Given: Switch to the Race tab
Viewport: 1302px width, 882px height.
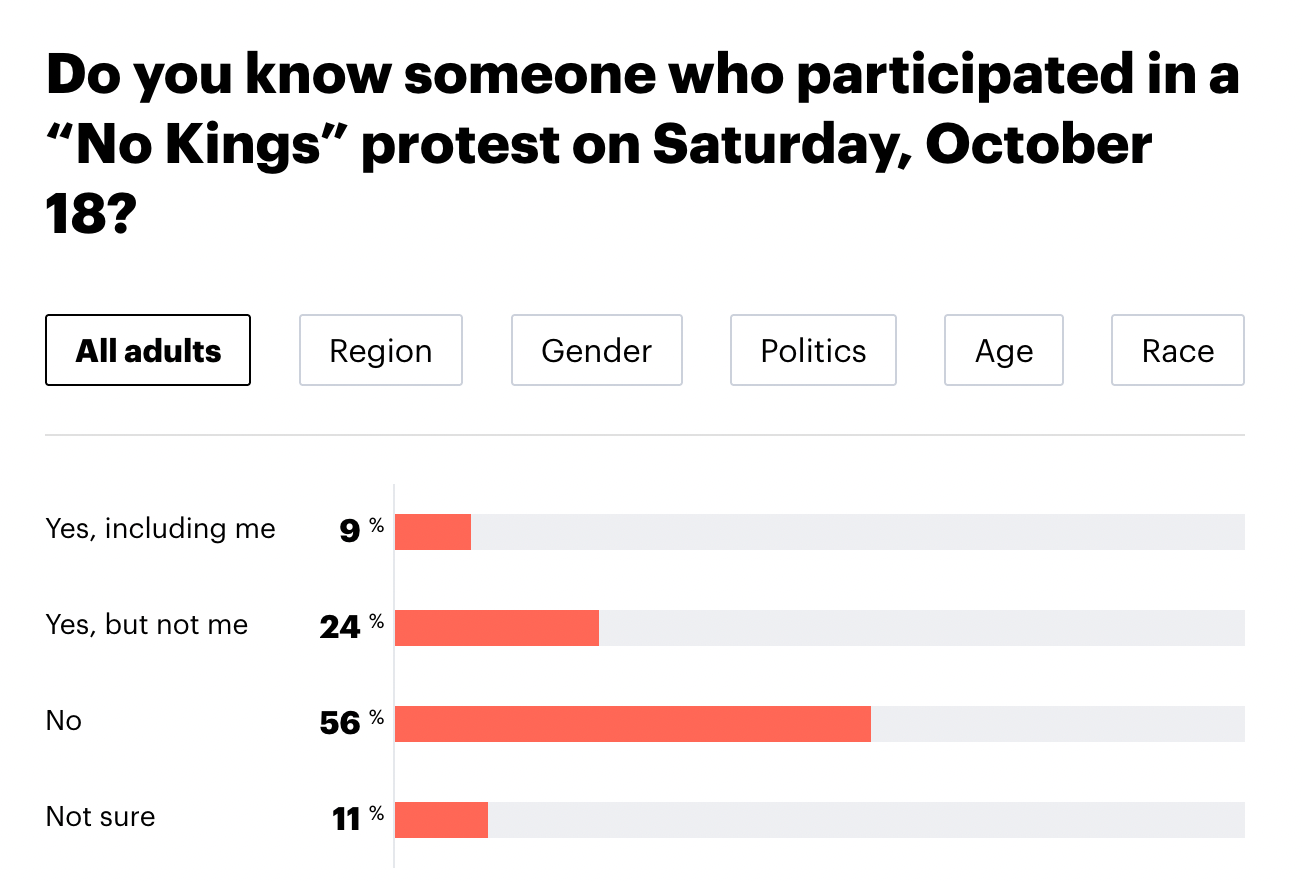Looking at the screenshot, I should pyautogui.click(x=1178, y=351).
